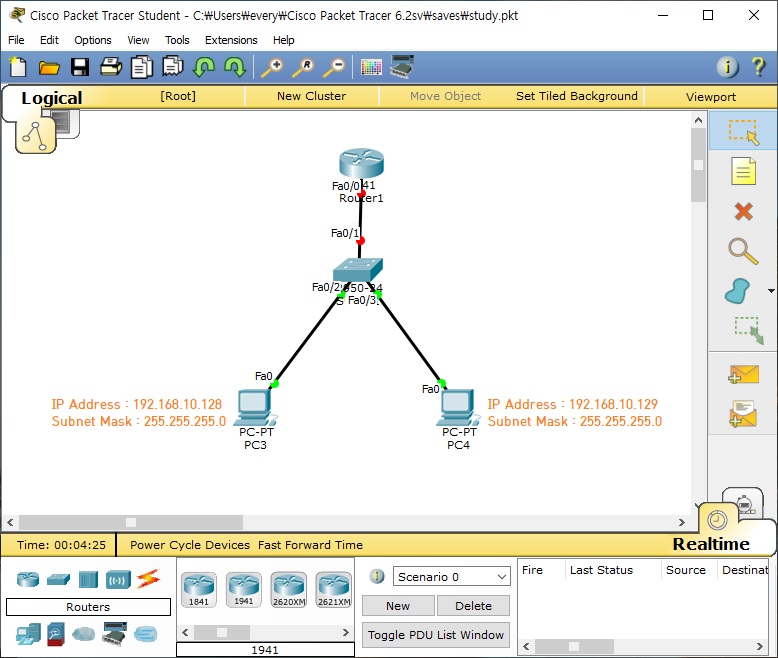Pick the 1841 router model
The height and width of the screenshot is (658, 778).
pyautogui.click(x=198, y=590)
